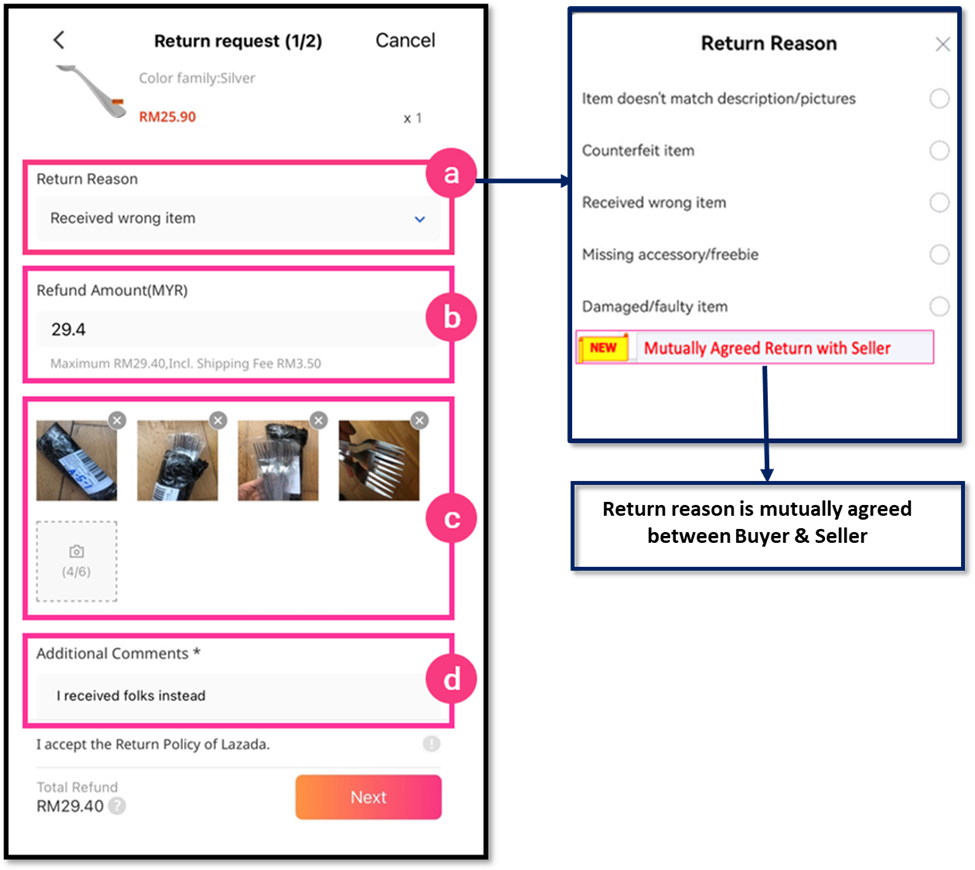Edit the Refund Amount field showing 29.4
975x870 pixels.
238,330
